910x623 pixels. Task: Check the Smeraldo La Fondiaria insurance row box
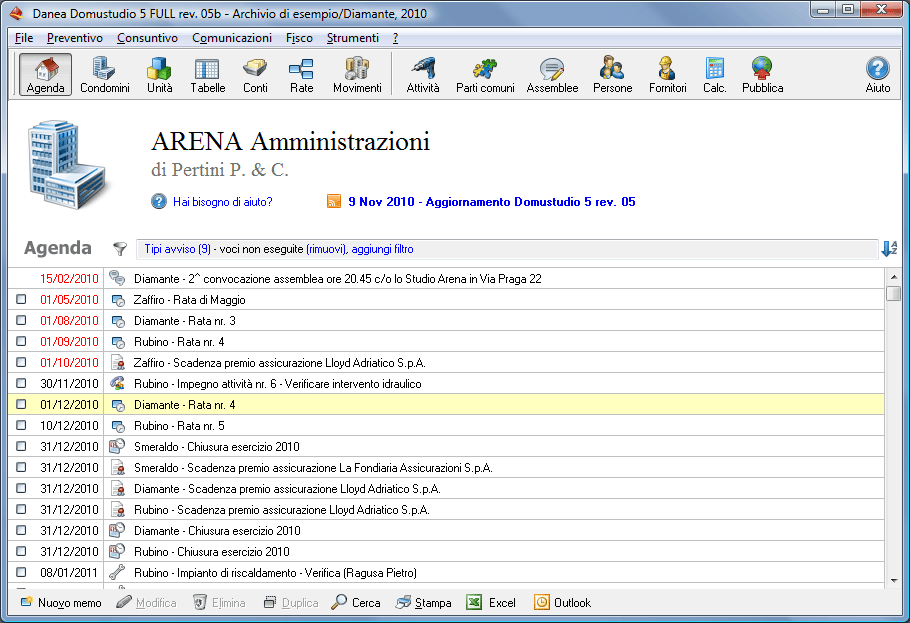click(x=21, y=467)
